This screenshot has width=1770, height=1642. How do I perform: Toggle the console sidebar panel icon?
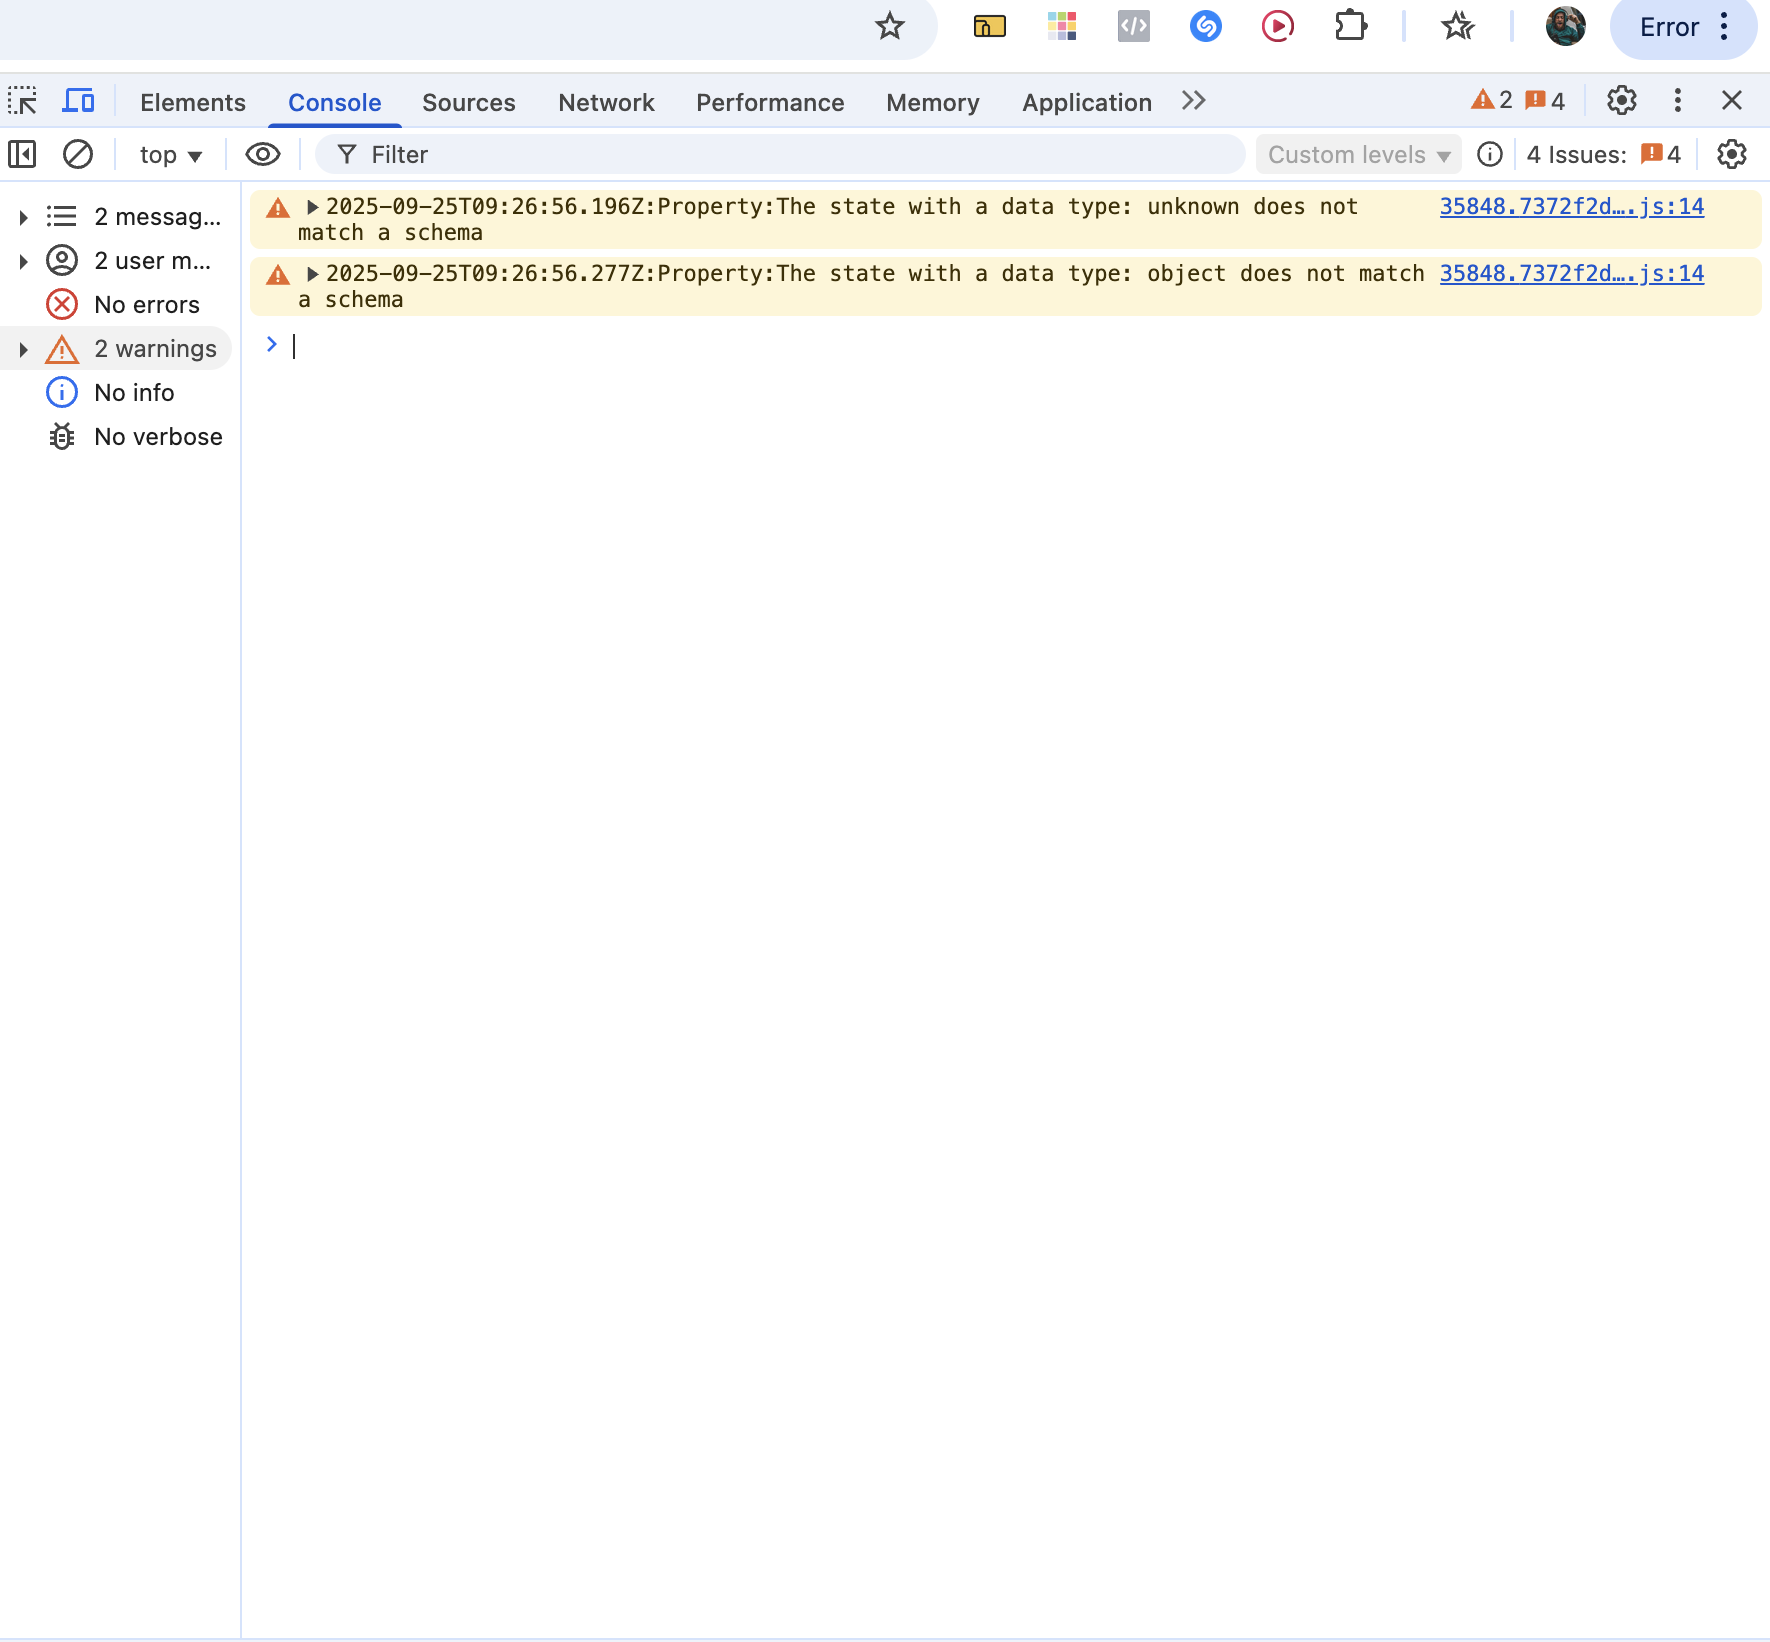point(22,154)
